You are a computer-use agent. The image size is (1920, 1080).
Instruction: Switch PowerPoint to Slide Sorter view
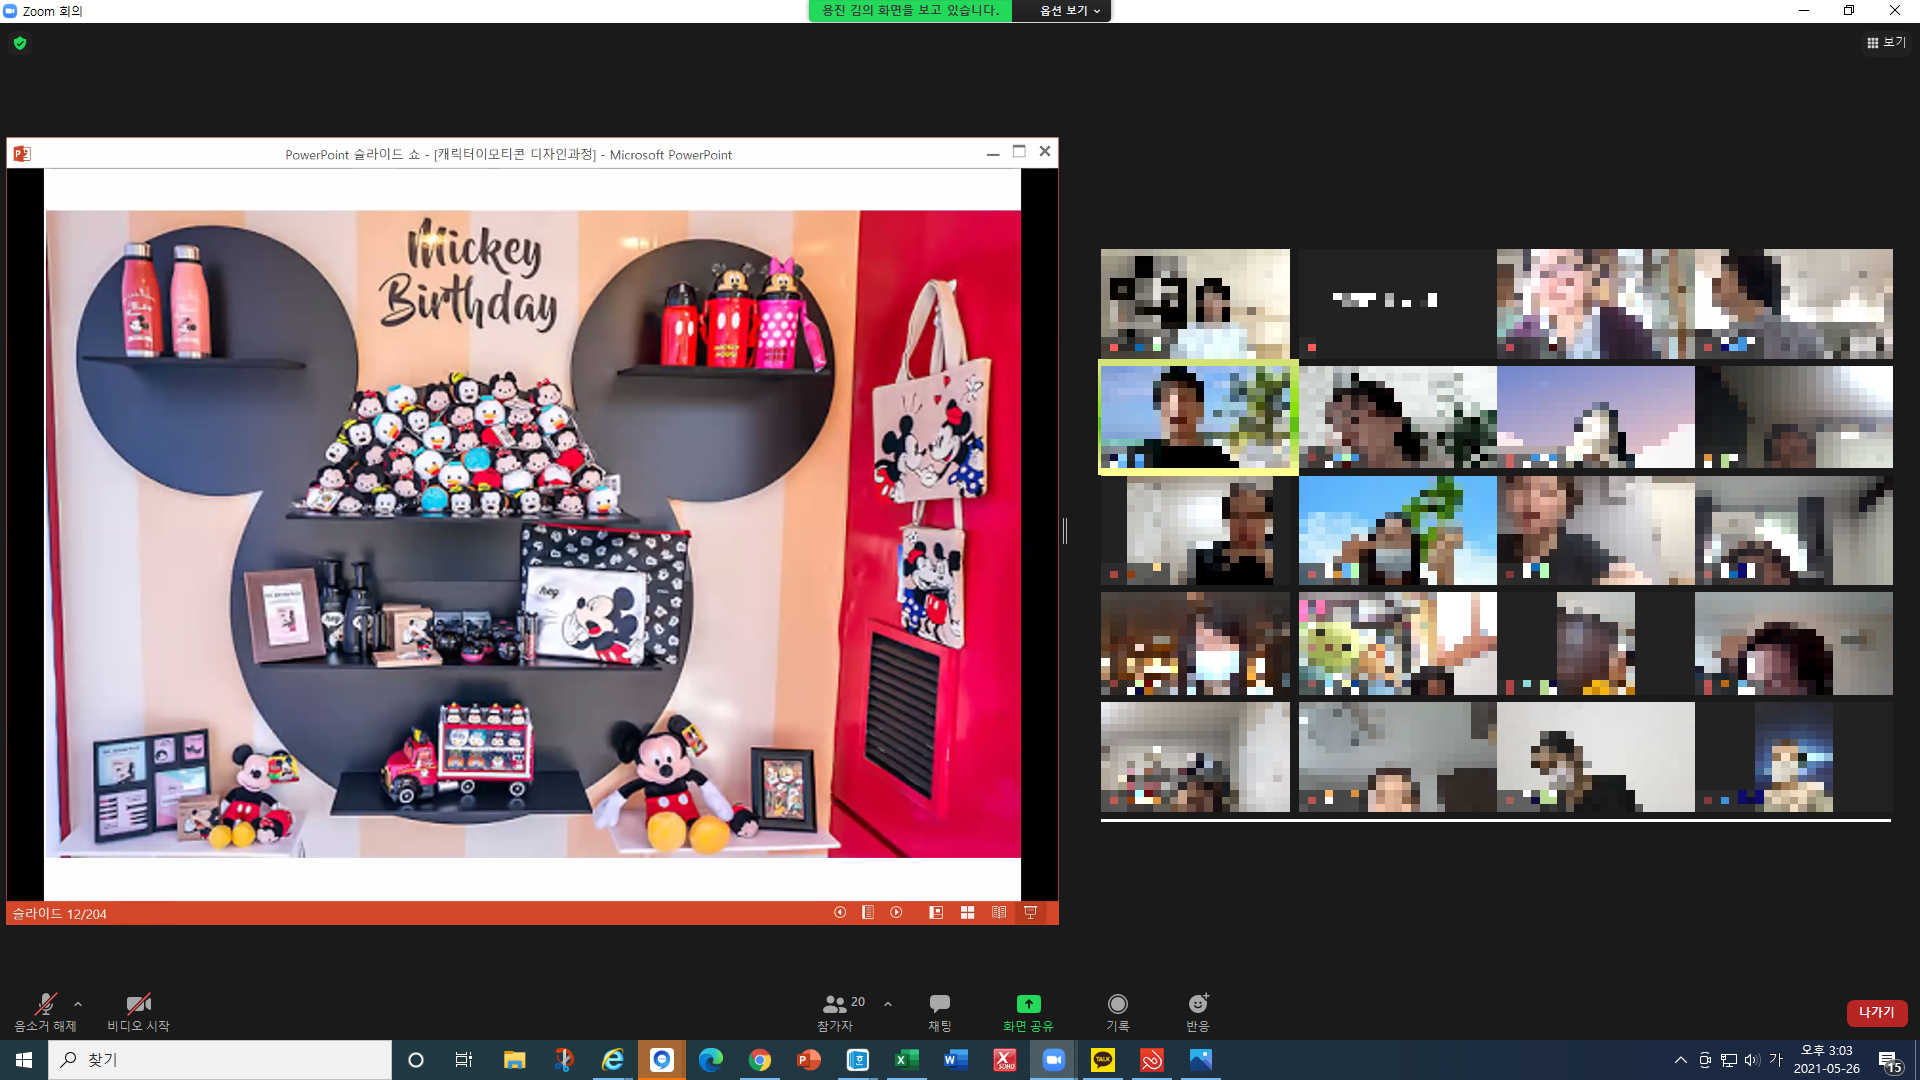click(967, 912)
